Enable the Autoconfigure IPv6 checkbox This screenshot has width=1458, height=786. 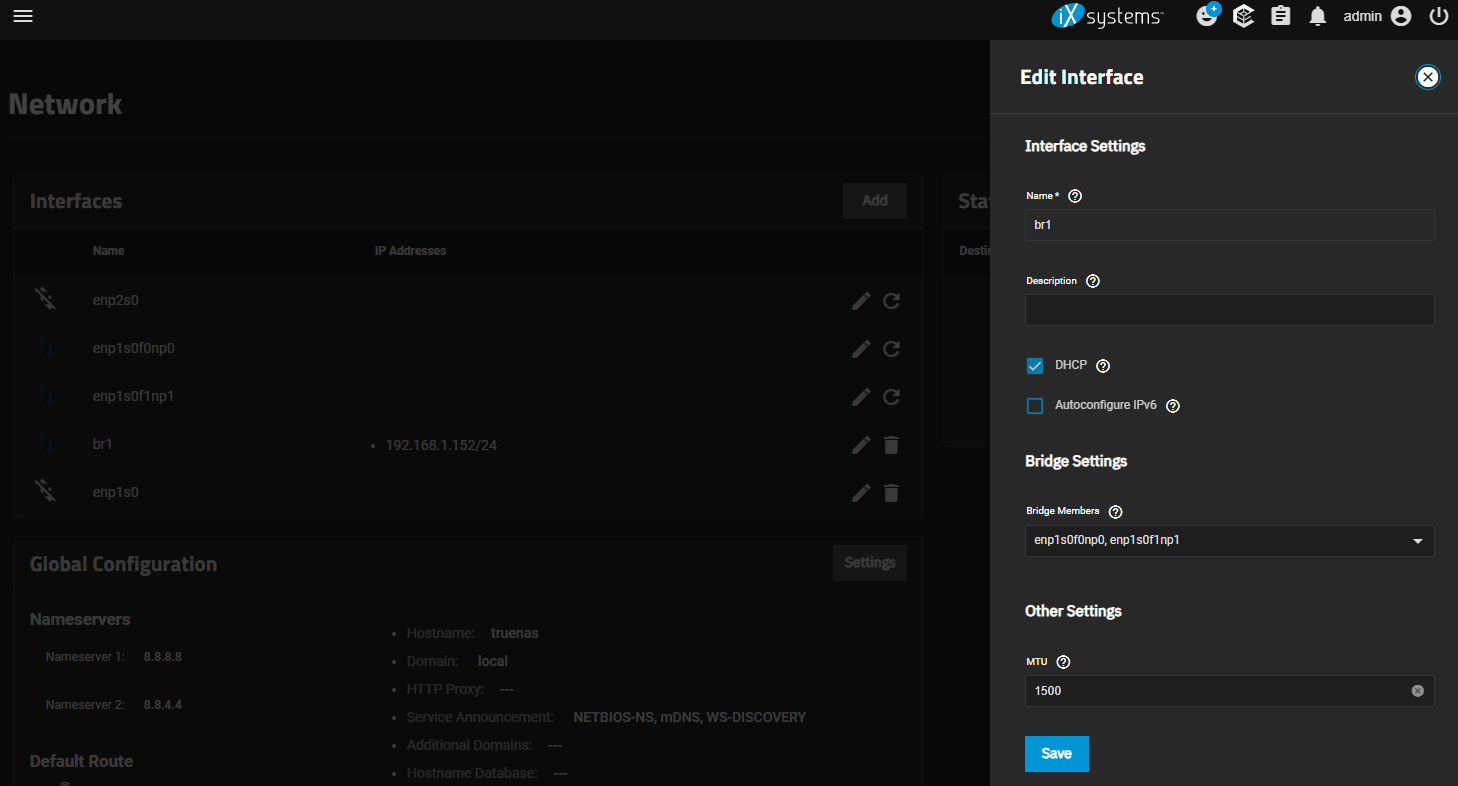[x=1035, y=406]
